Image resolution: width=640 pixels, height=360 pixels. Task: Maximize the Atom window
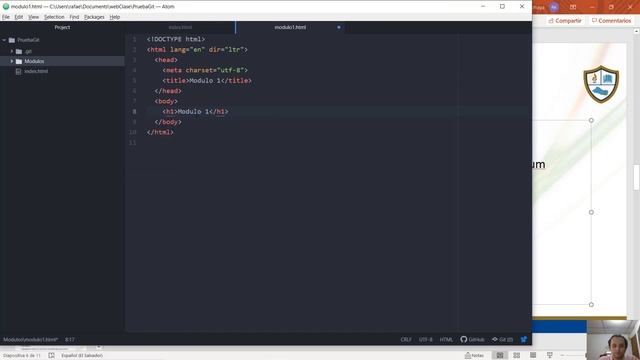click(502, 7)
